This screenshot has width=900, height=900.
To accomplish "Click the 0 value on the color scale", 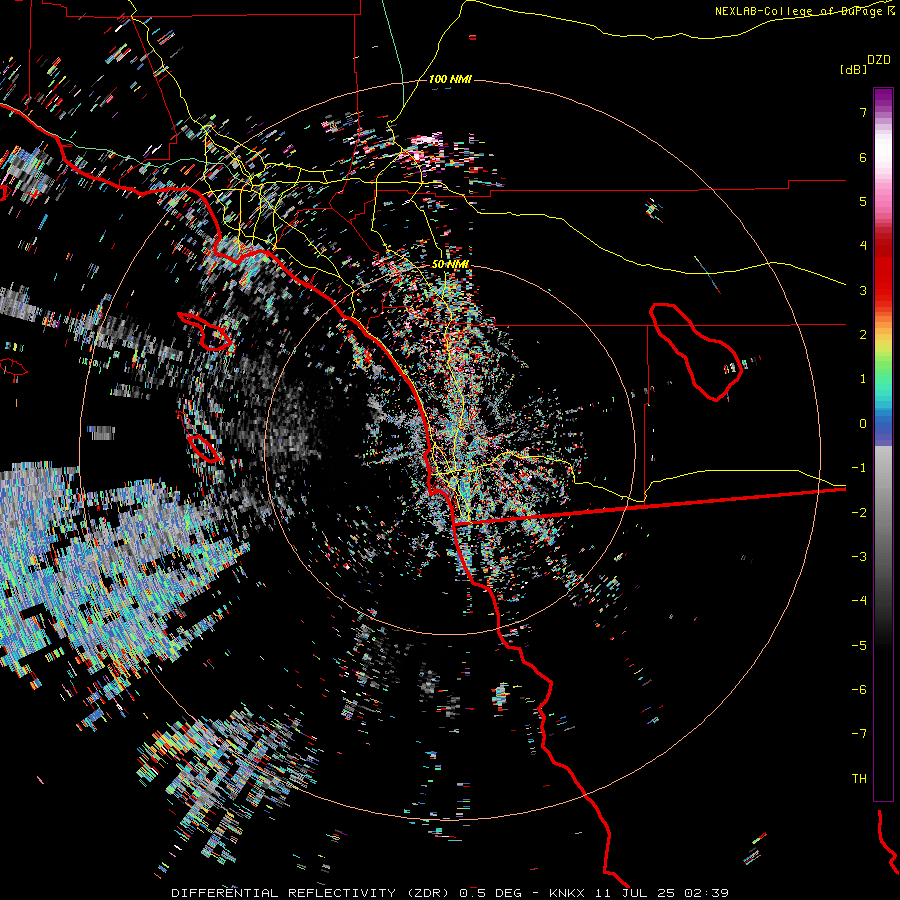I will coord(863,424).
